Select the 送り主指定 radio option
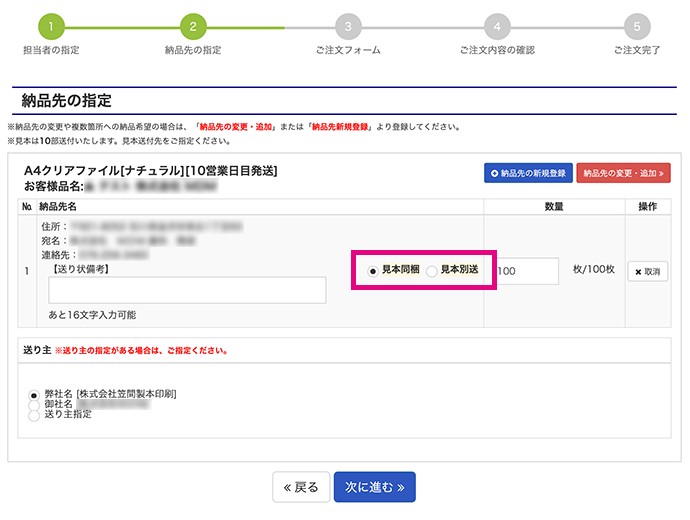 (x=34, y=414)
